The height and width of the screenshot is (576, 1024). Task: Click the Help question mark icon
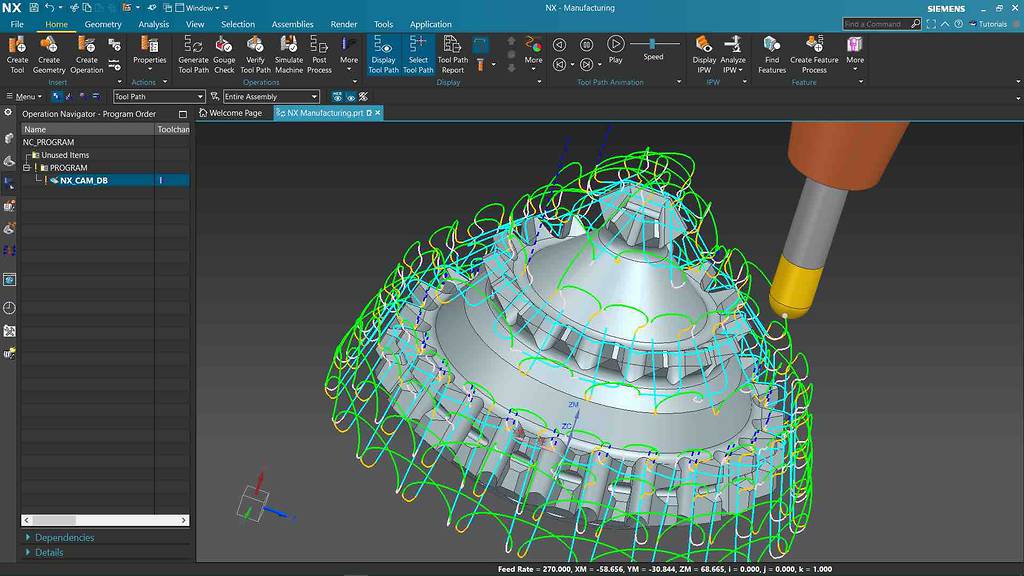[958, 24]
